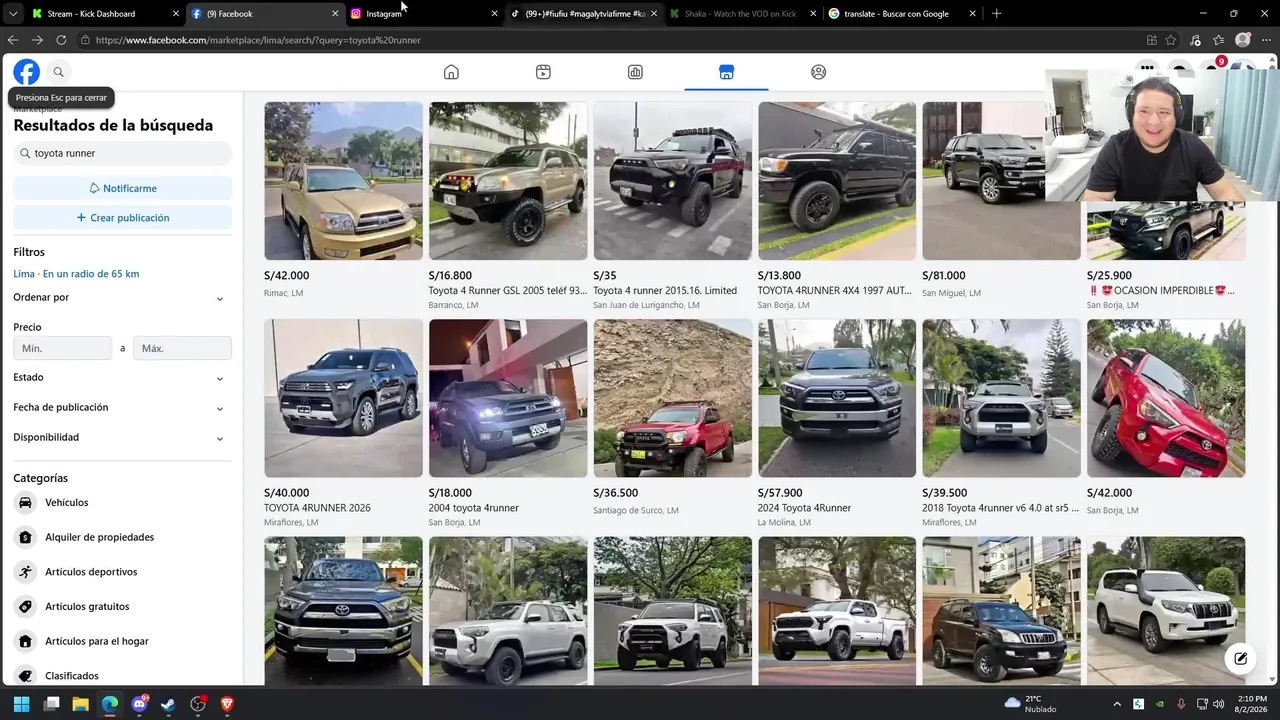
Task: Expand the Estado filter
Action: pyautogui.click(x=121, y=377)
